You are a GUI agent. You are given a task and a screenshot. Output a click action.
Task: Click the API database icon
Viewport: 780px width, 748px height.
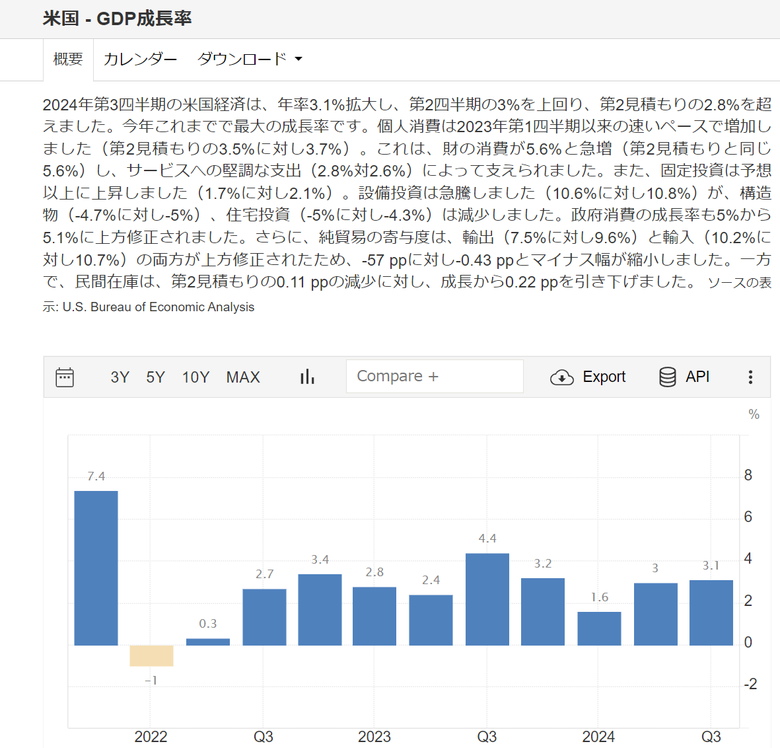coord(667,377)
